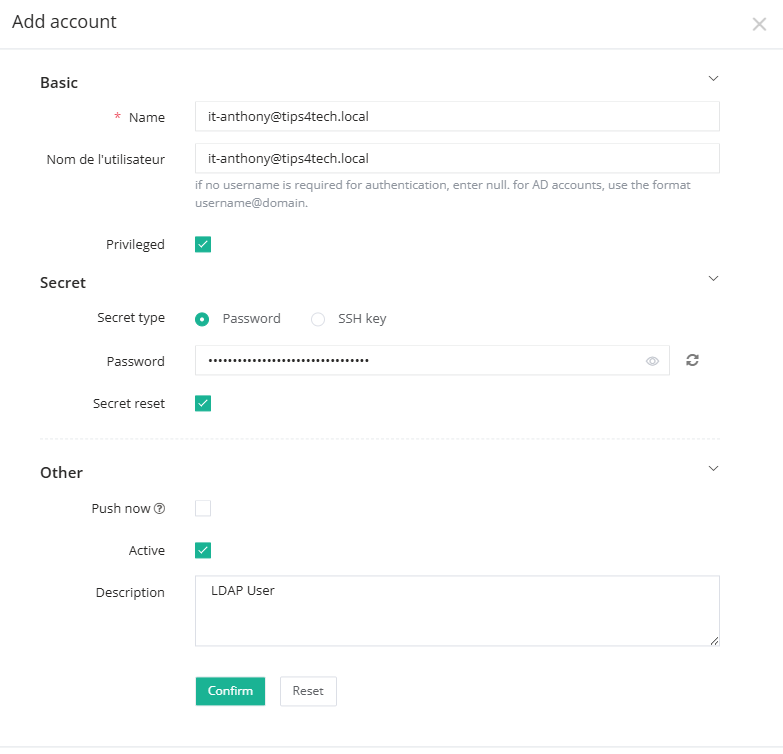Uncheck the Privileged checkbox
This screenshot has width=783, height=754.
click(203, 244)
